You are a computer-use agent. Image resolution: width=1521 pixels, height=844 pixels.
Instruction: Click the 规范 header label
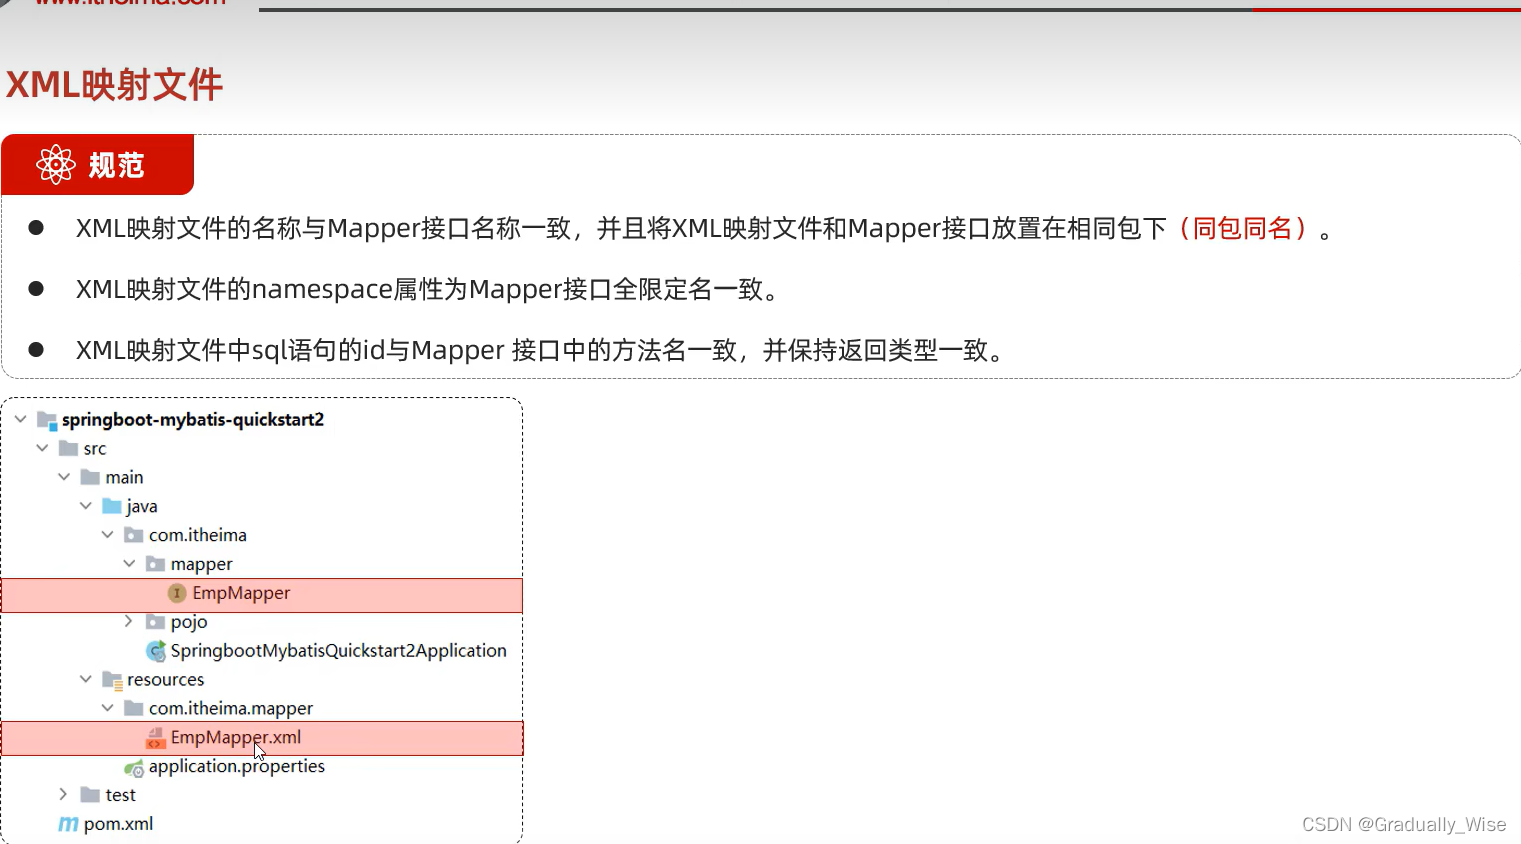pyautogui.click(x=117, y=165)
